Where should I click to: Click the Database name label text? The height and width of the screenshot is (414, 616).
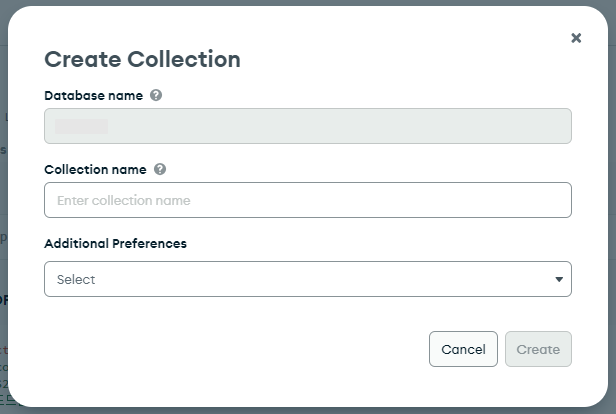(93, 96)
